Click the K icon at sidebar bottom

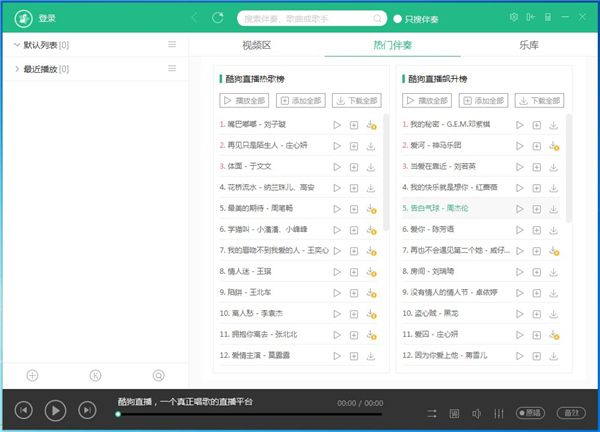pos(95,375)
